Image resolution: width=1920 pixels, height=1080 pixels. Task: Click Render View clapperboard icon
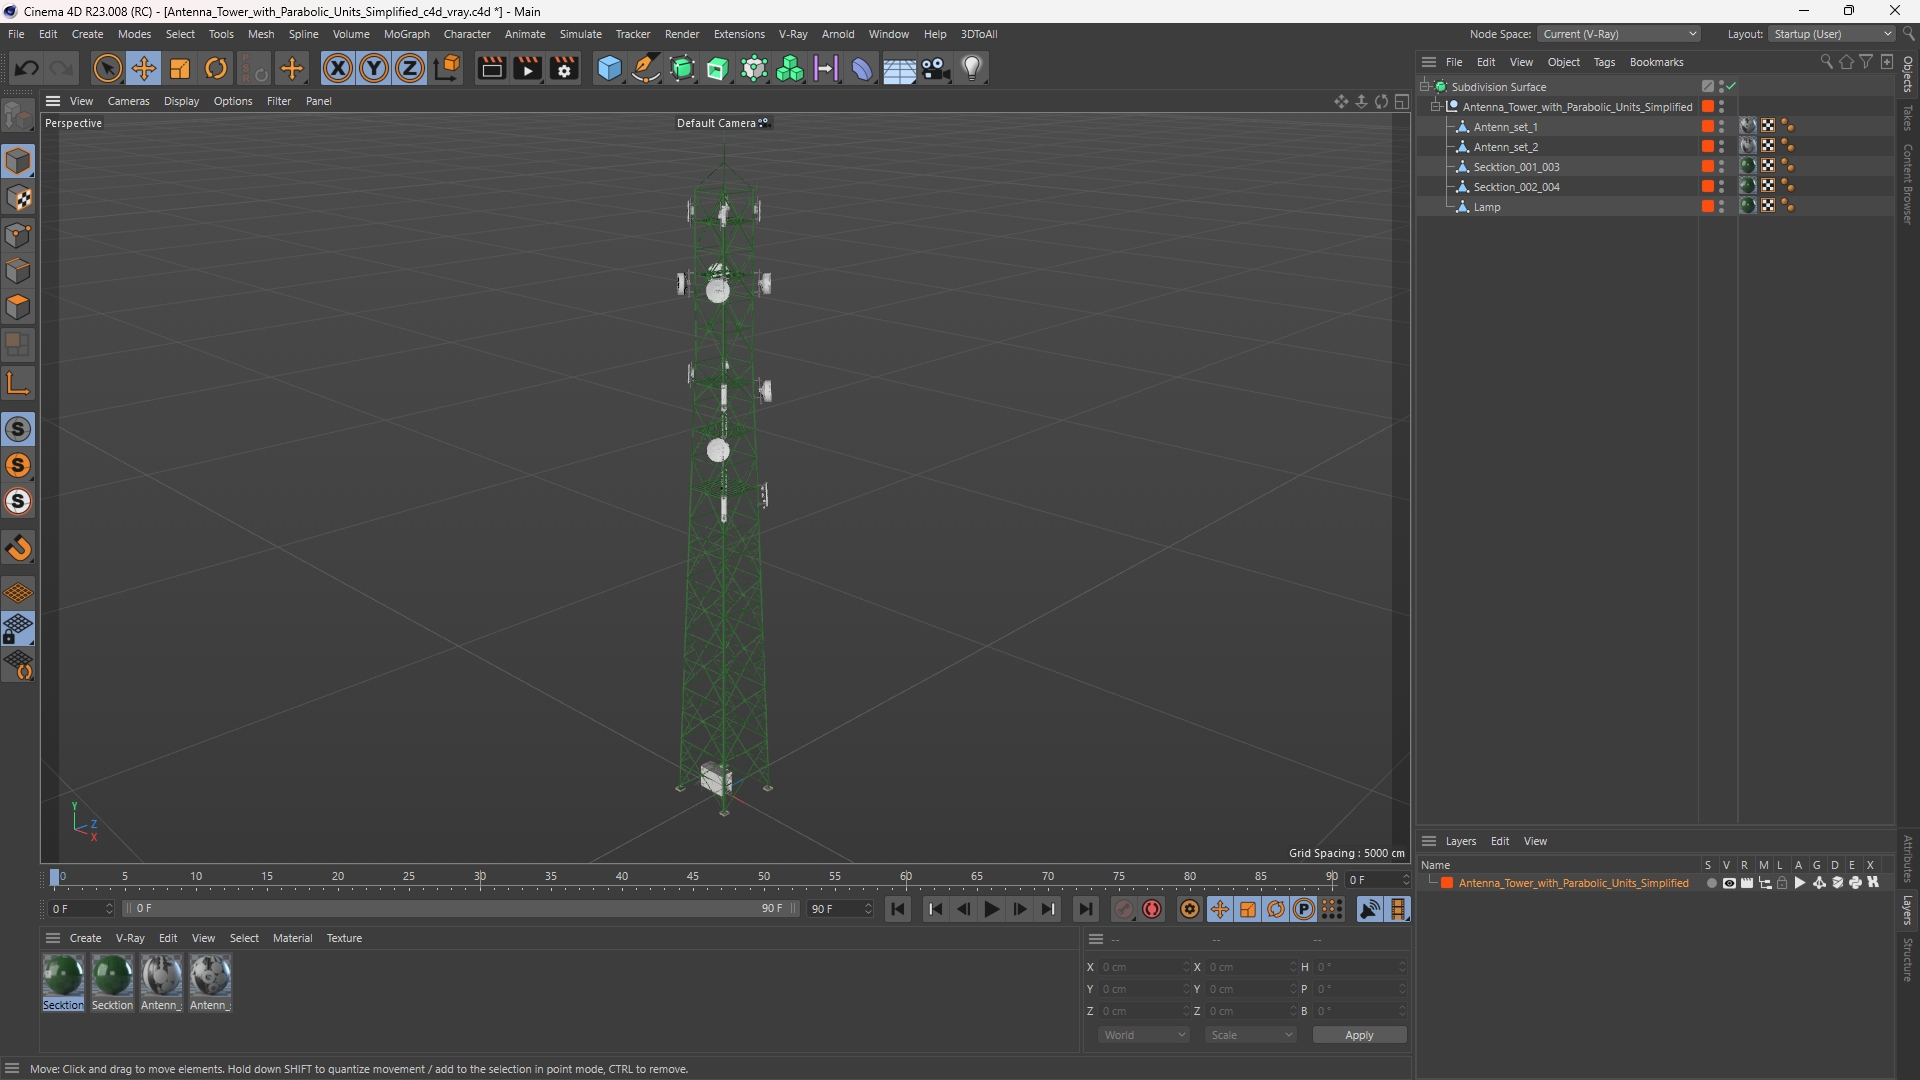tap(491, 69)
